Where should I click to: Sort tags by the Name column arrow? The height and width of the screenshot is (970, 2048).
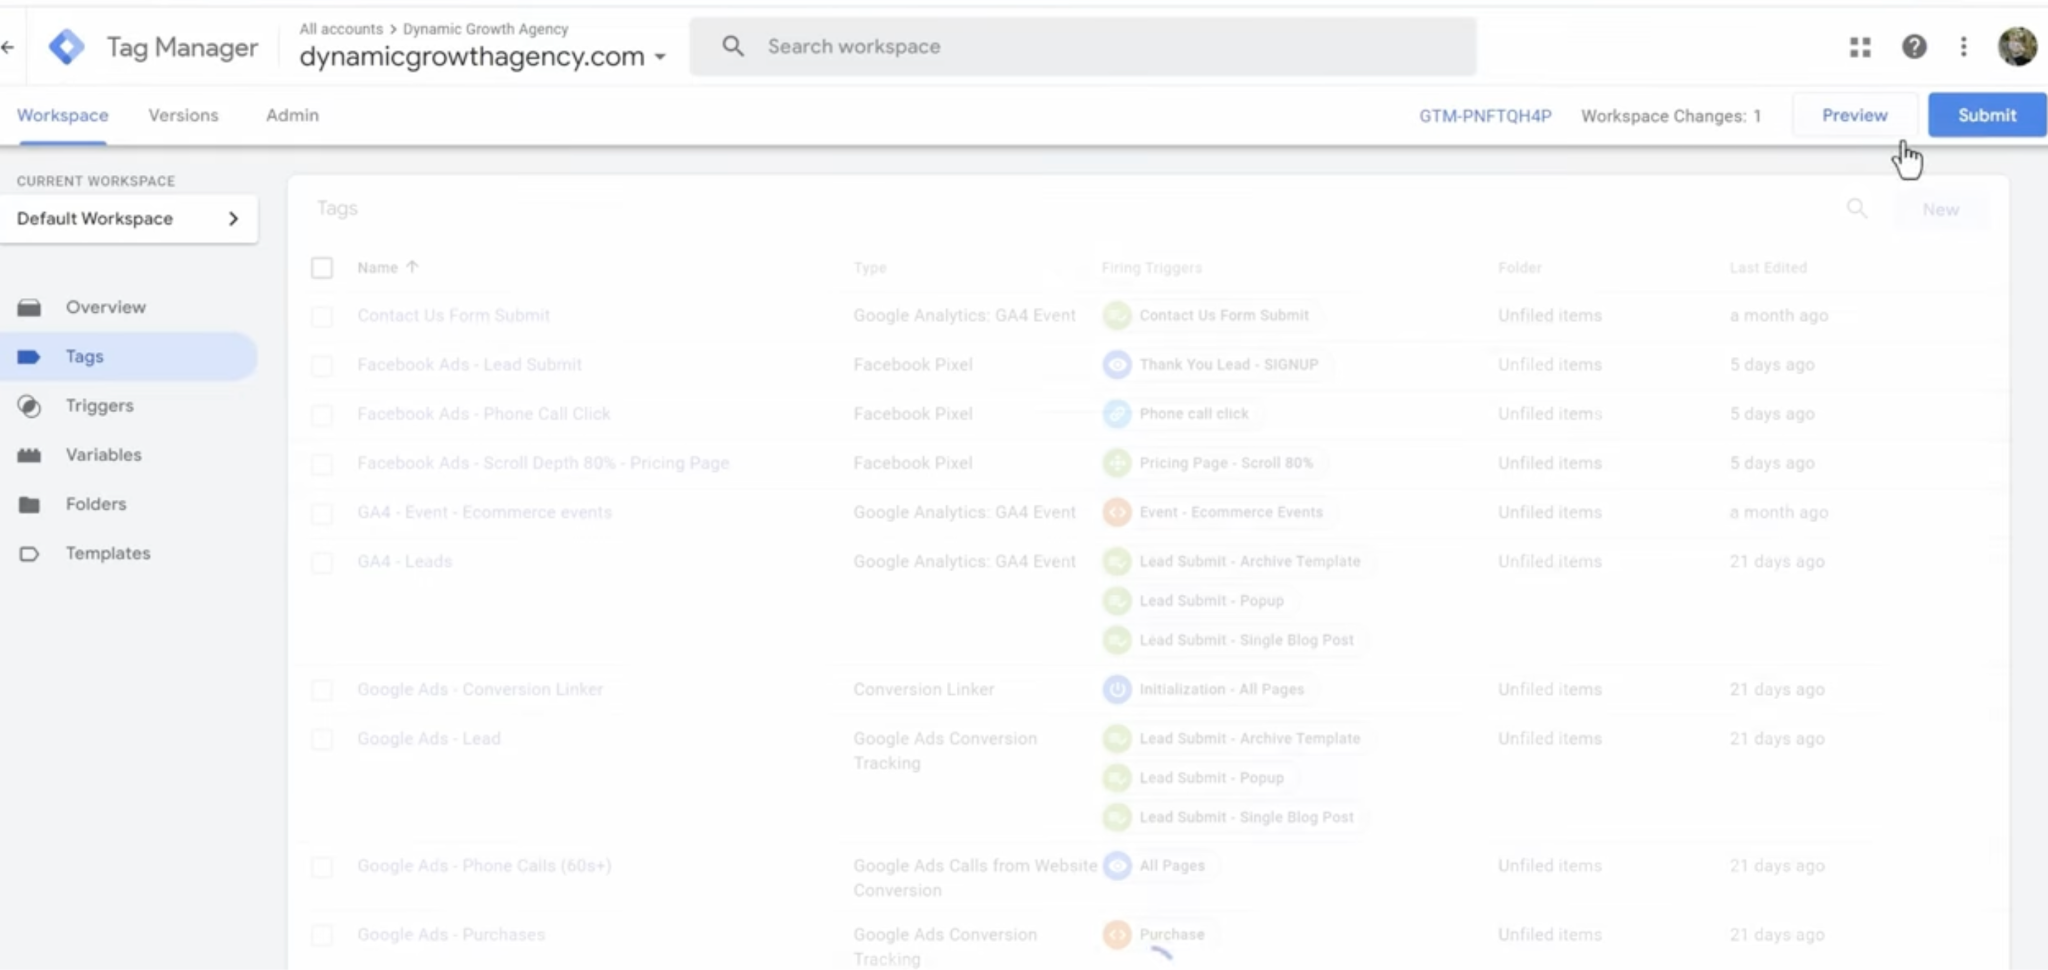[x=412, y=267]
